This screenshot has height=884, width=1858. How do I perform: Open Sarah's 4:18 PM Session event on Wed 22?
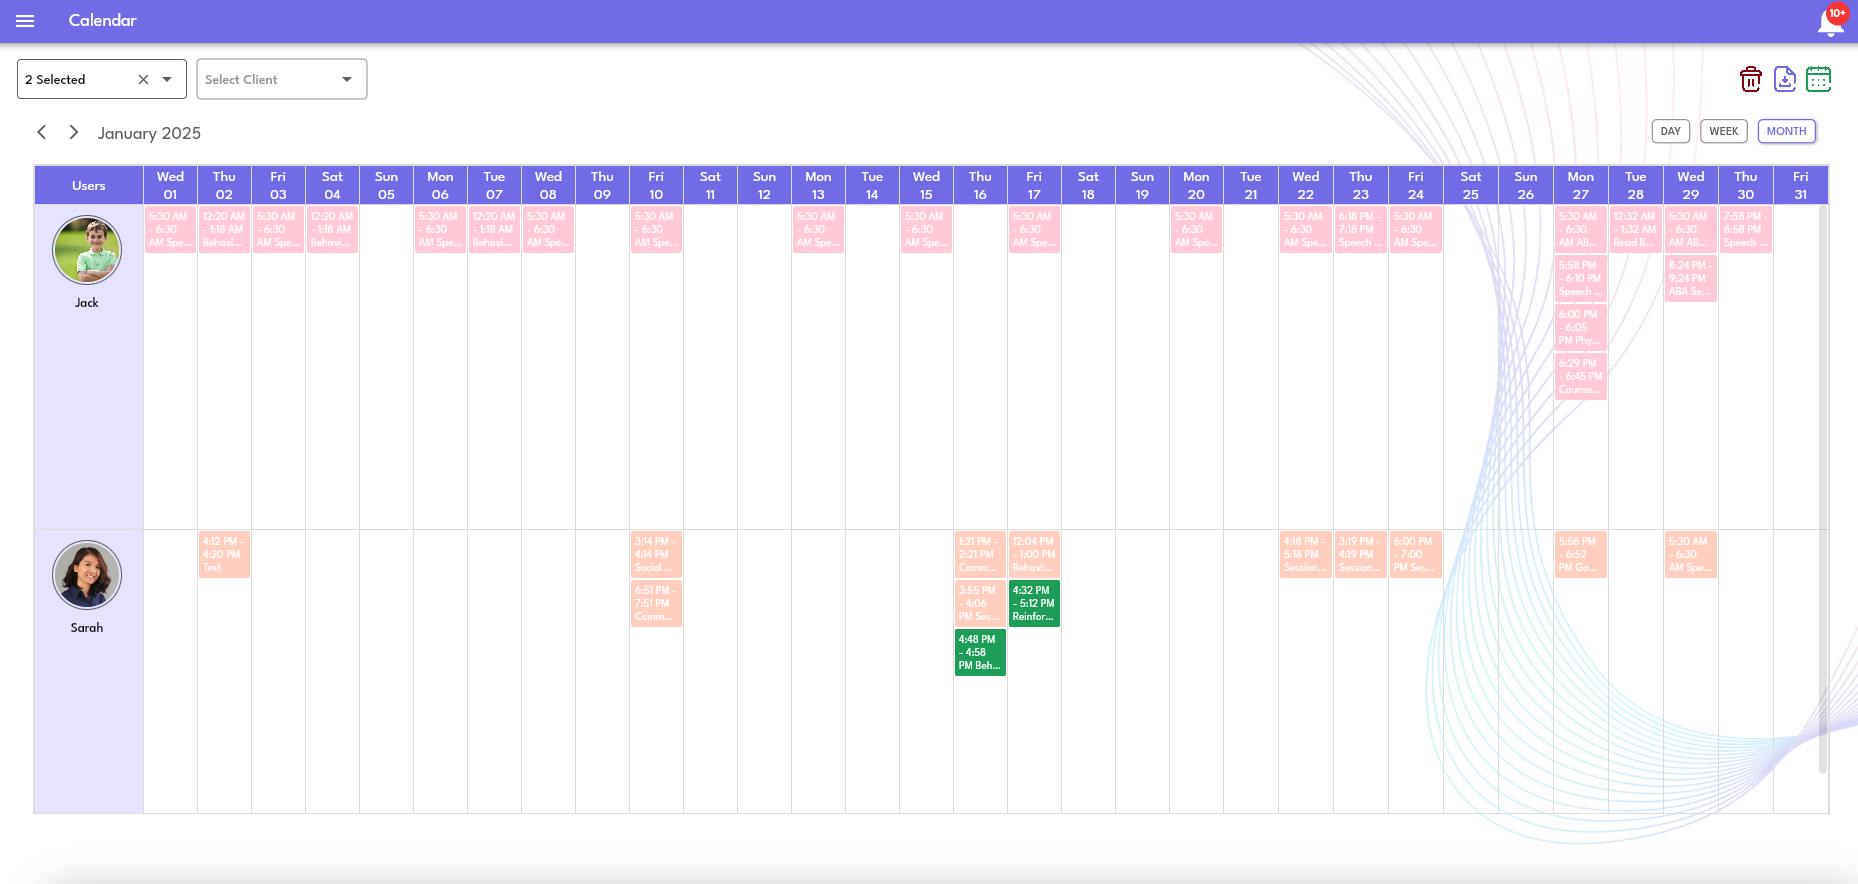[1306, 554]
